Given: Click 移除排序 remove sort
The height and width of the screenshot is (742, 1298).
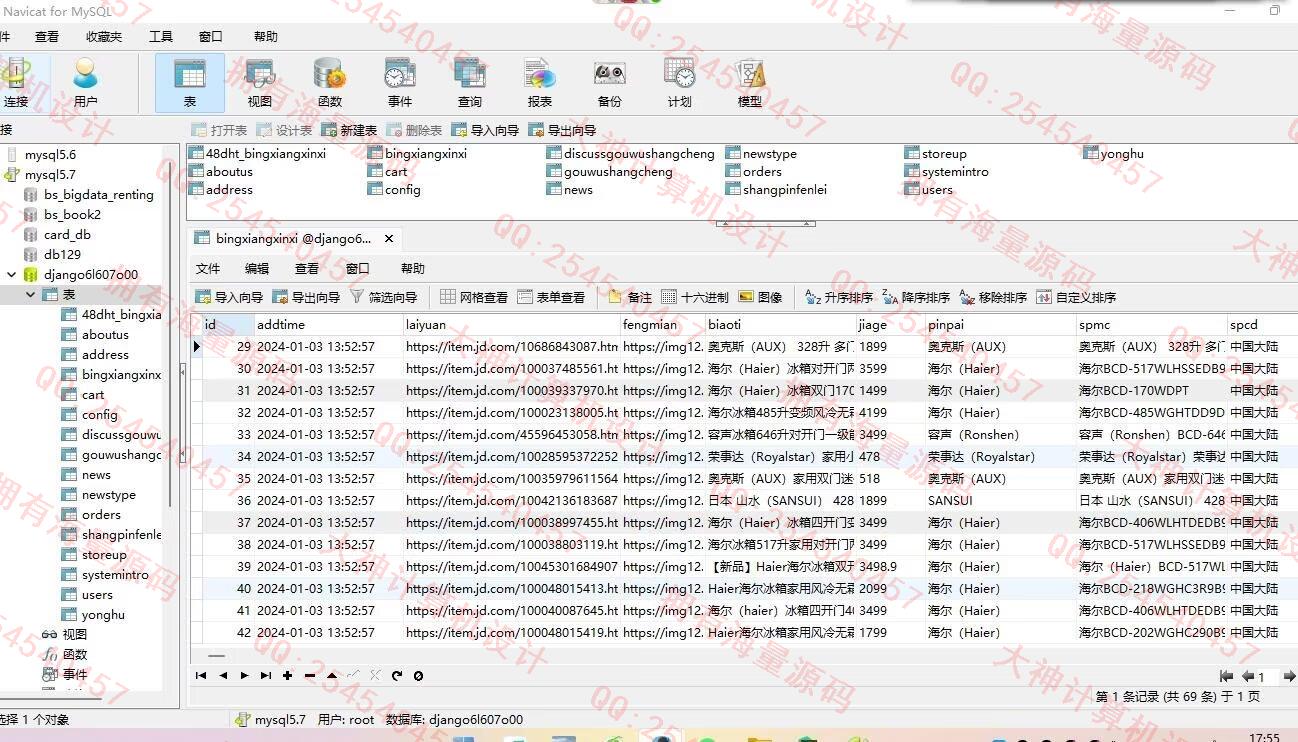Looking at the screenshot, I should [993, 297].
